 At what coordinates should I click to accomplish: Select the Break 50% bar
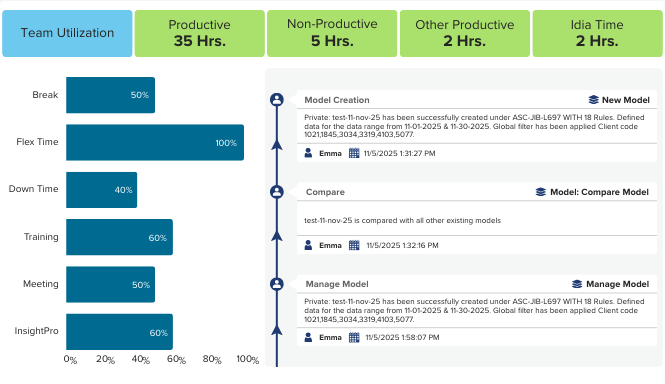[x=110, y=95]
